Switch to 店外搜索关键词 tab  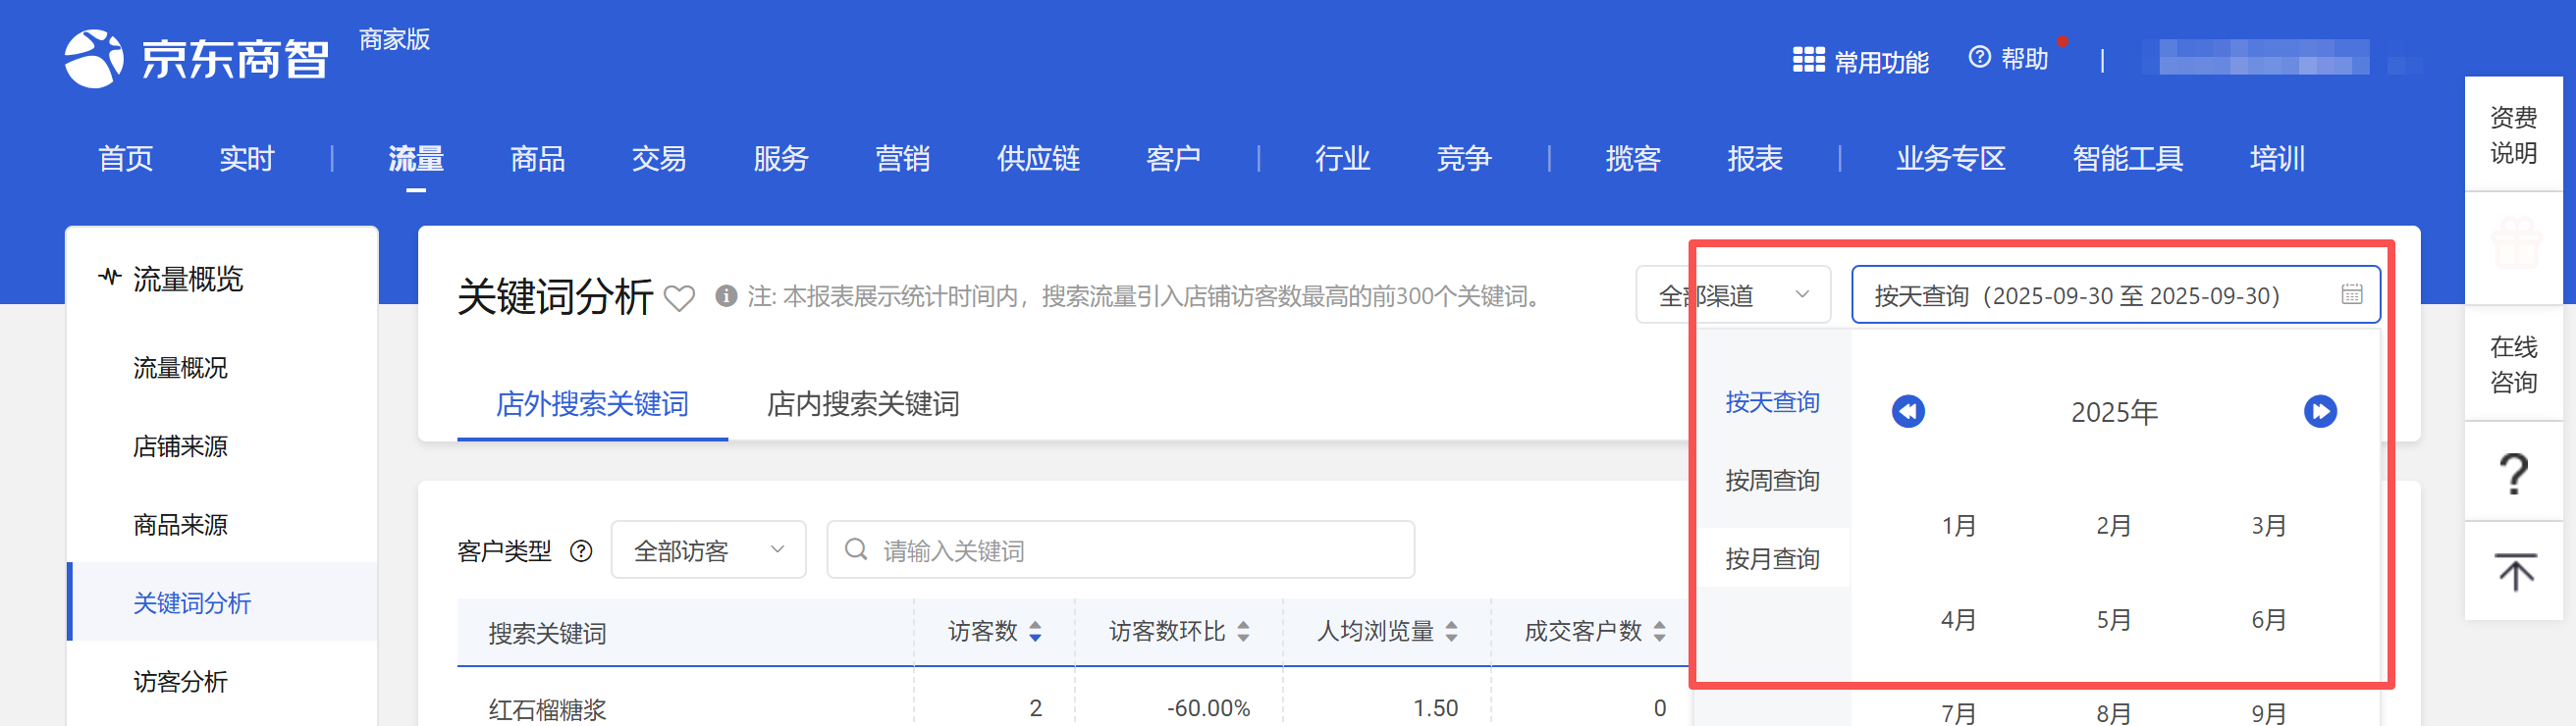pyautogui.click(x=592, y=404)
